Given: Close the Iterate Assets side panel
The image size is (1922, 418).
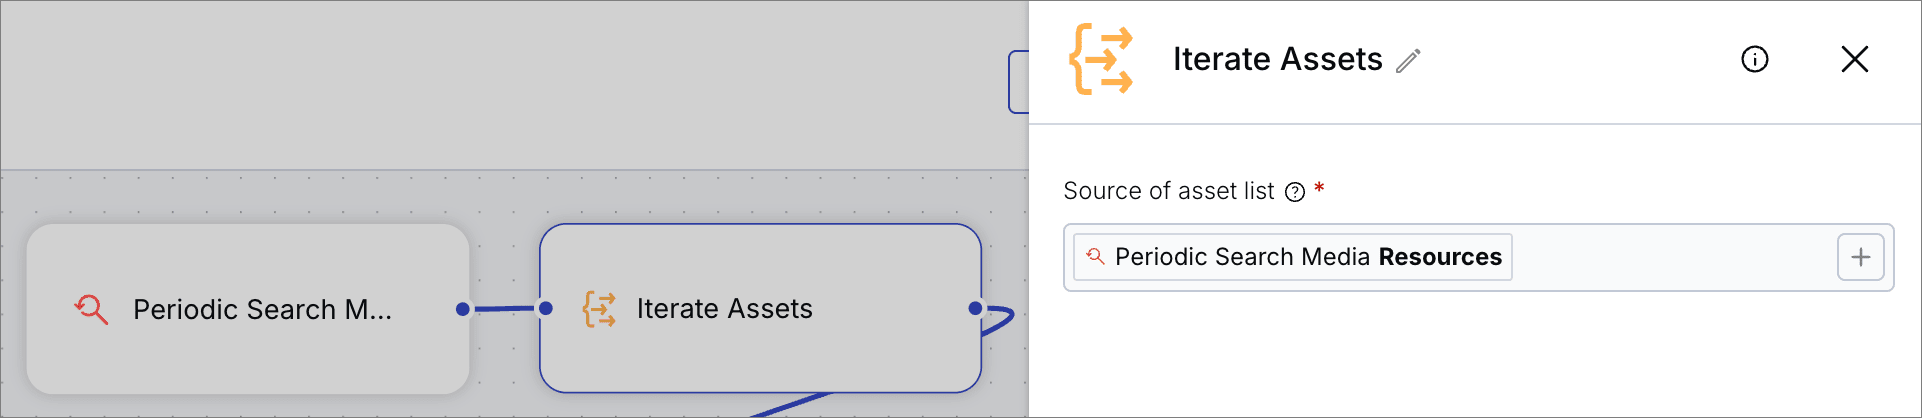Looking at the screenshot, I should (1855, 59).
